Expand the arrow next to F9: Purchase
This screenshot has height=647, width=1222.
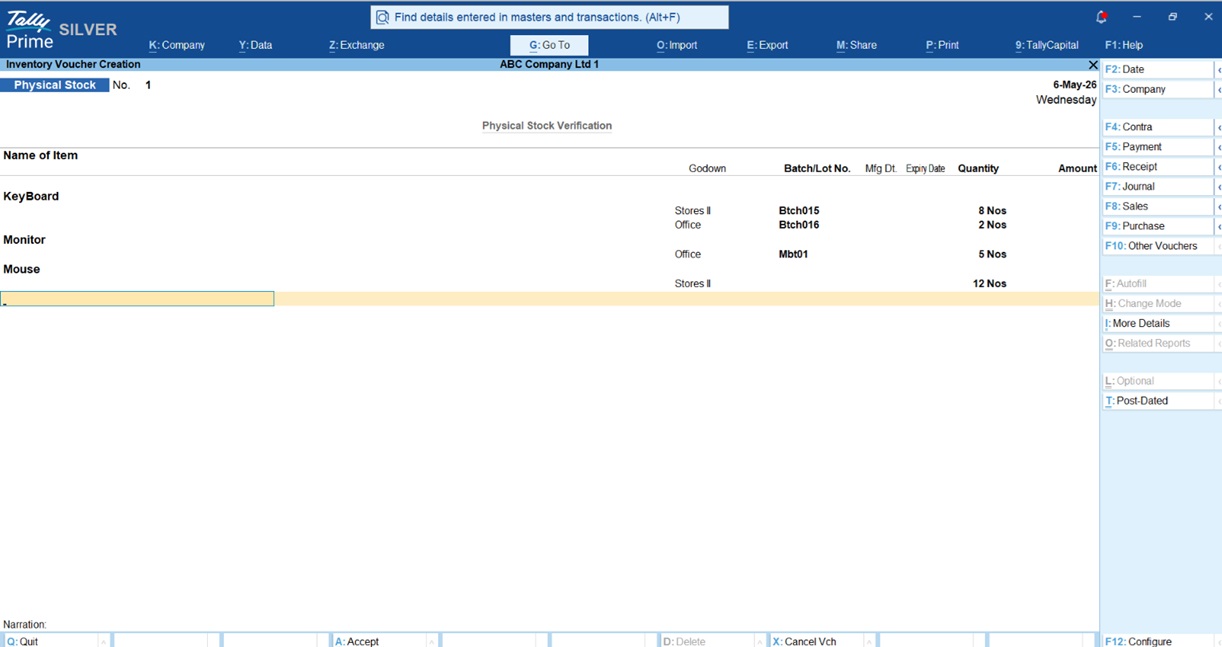point(1218,226)
